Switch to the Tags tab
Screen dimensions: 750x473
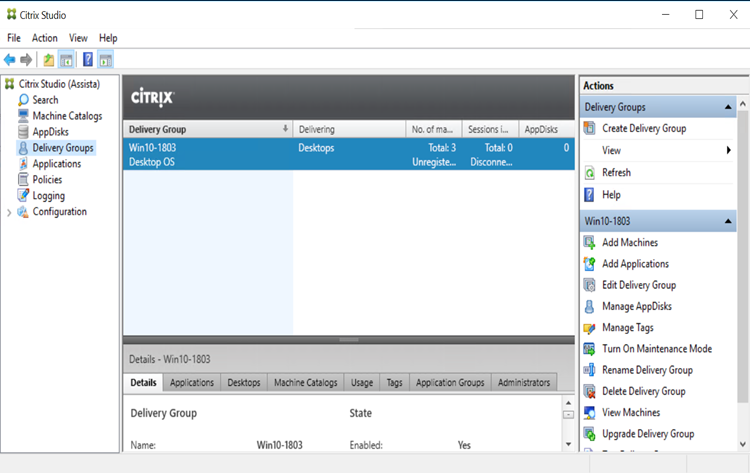pyautogui.click(x=395, y=383)
